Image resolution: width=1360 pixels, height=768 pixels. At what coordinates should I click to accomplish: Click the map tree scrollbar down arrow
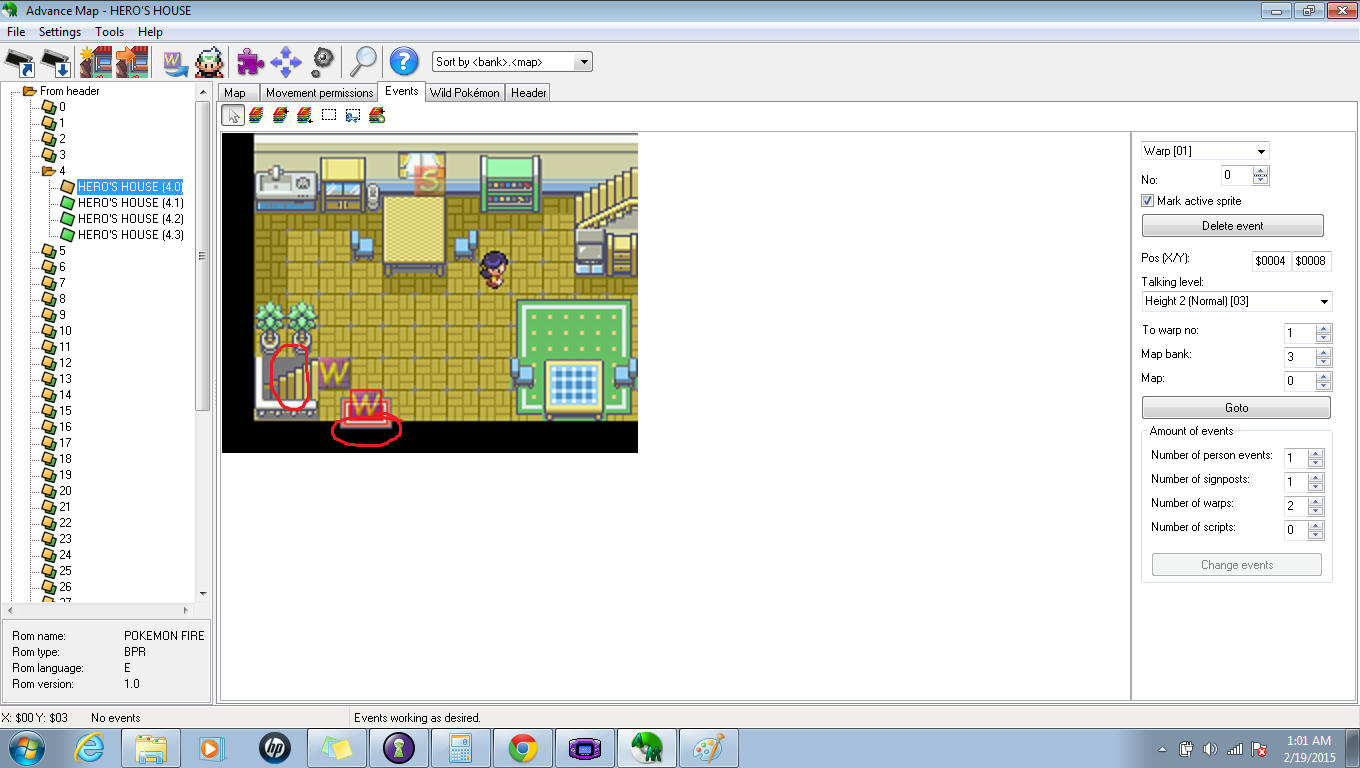(x=203, y=593)
